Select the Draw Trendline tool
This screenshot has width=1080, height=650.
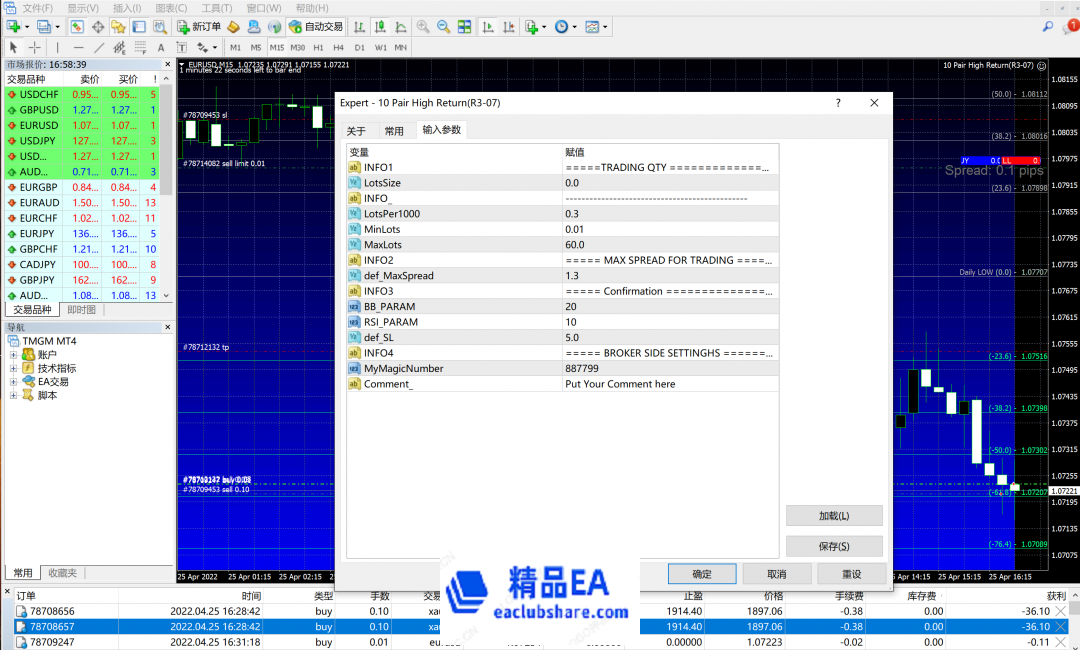[x=98, y=46]
